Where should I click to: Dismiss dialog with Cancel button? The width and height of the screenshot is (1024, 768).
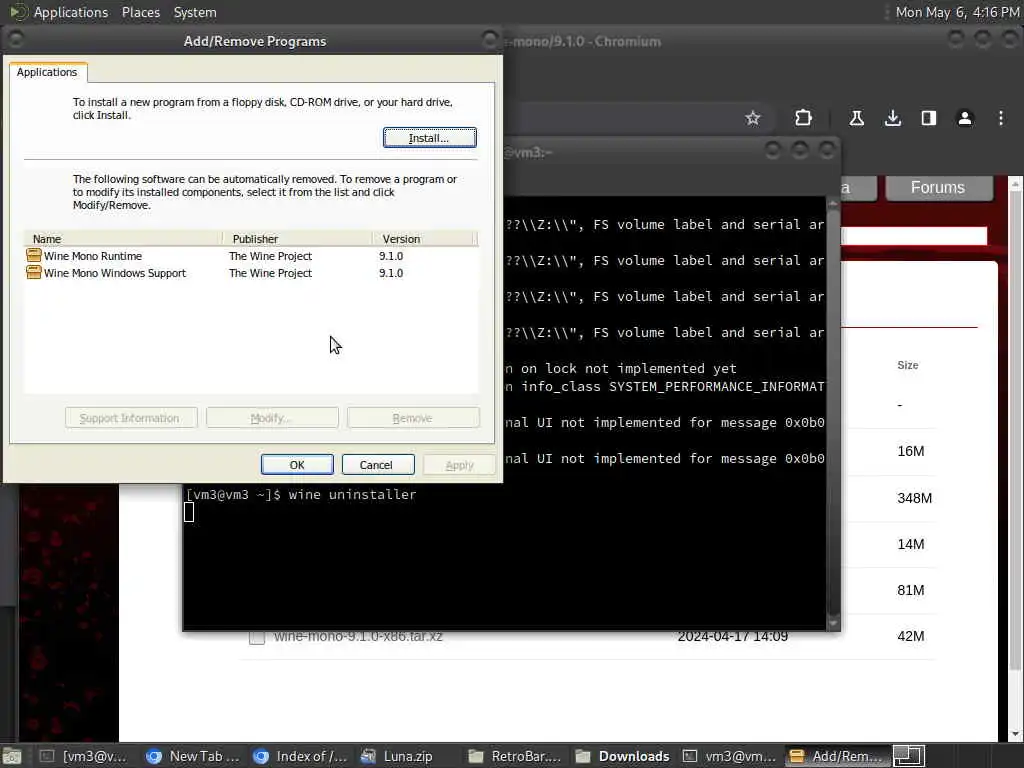click(376, 465)
